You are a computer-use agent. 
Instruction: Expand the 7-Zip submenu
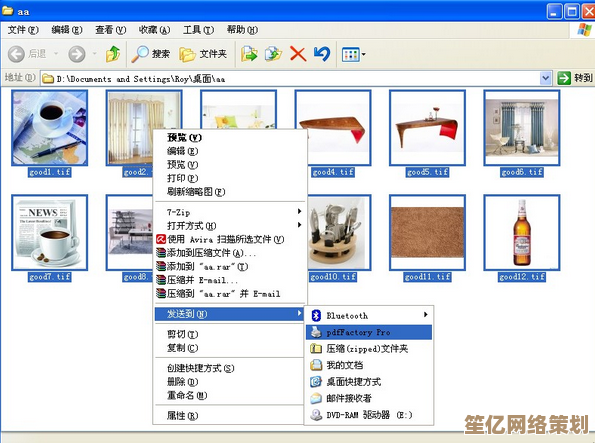(230, 212)
